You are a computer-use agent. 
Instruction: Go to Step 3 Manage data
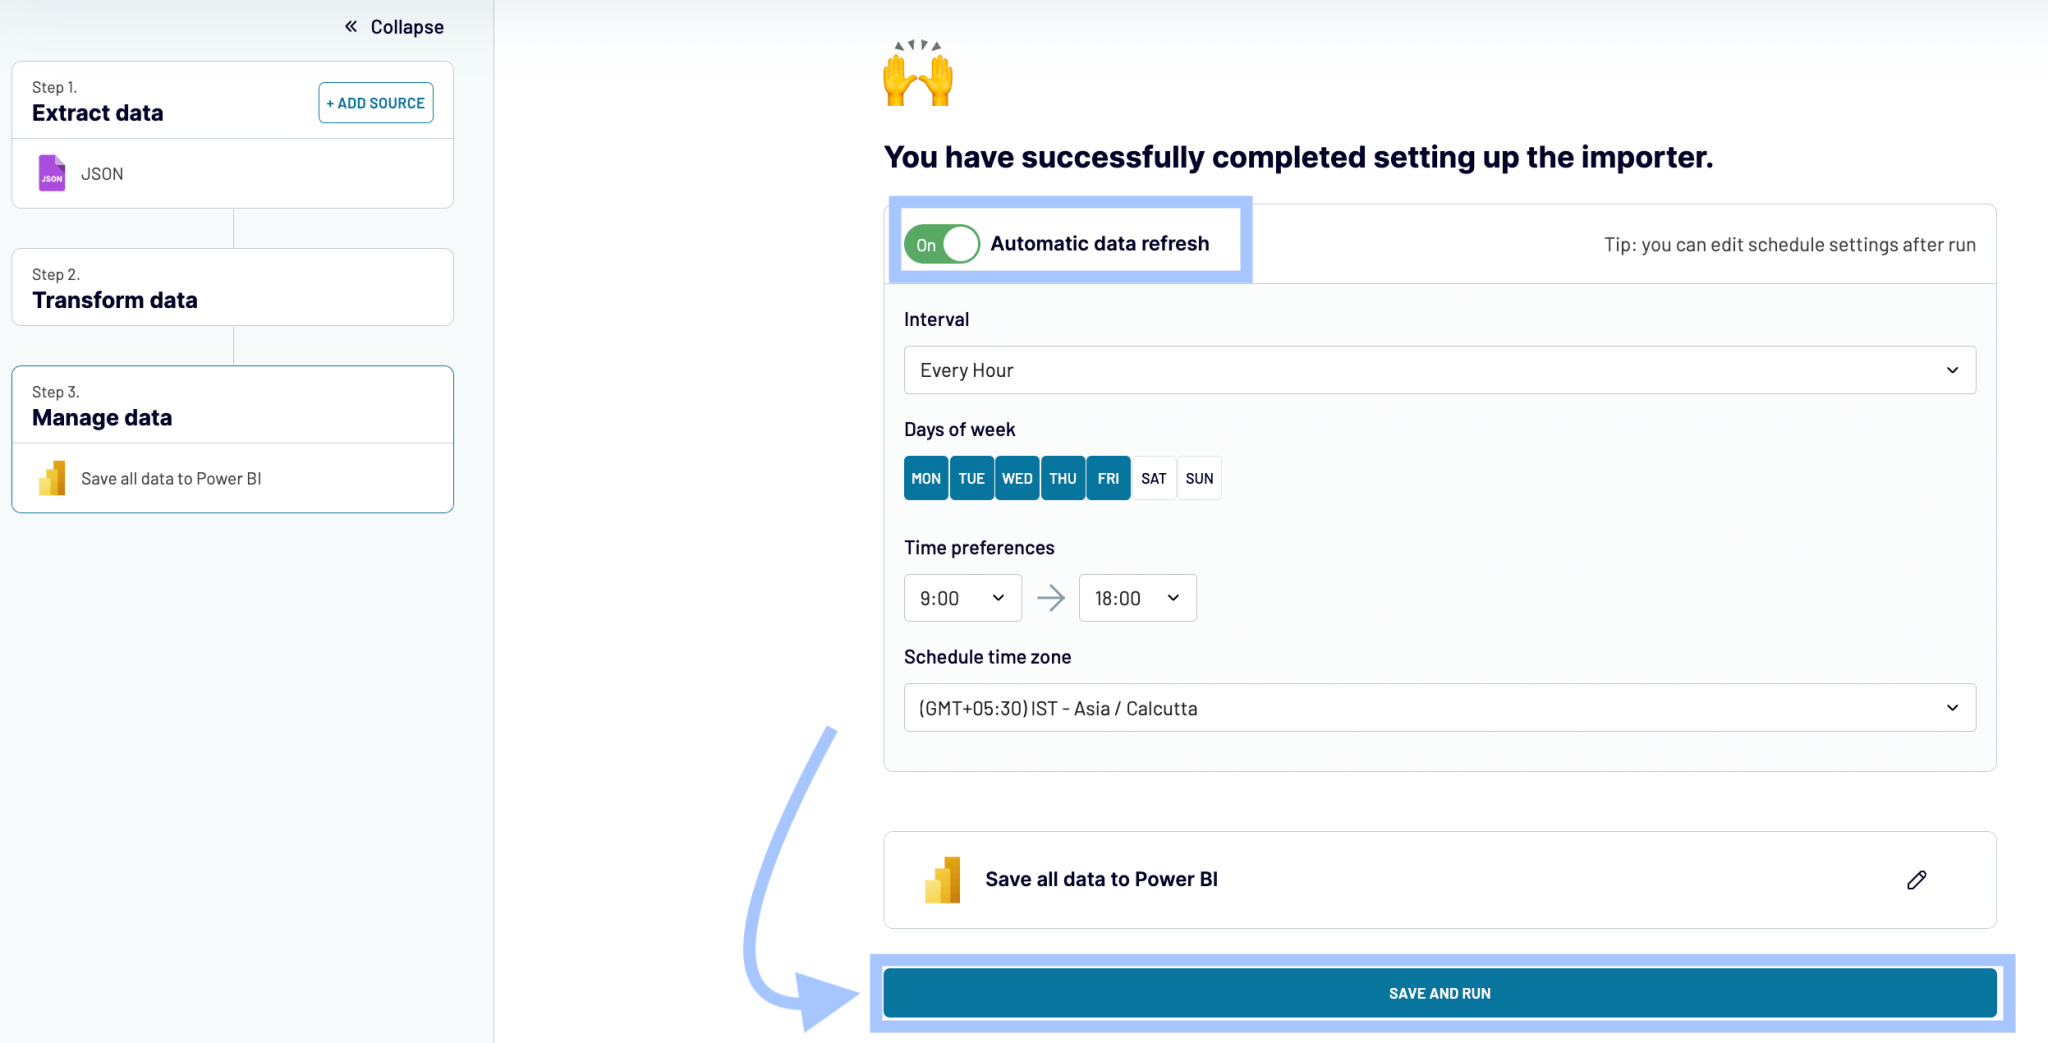(x=232, y=406)
